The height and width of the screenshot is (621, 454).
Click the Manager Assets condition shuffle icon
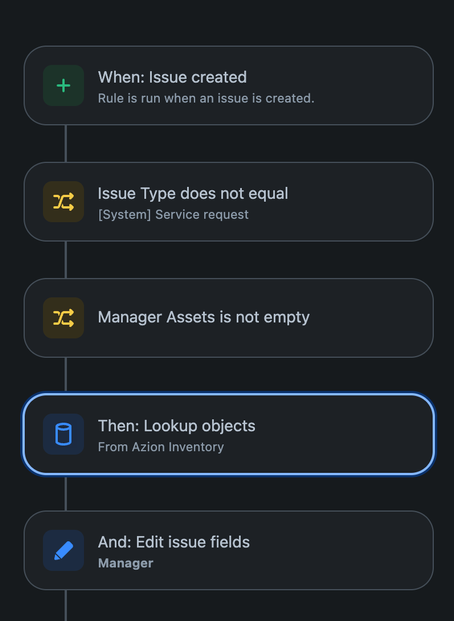click(x=63, y=318)
